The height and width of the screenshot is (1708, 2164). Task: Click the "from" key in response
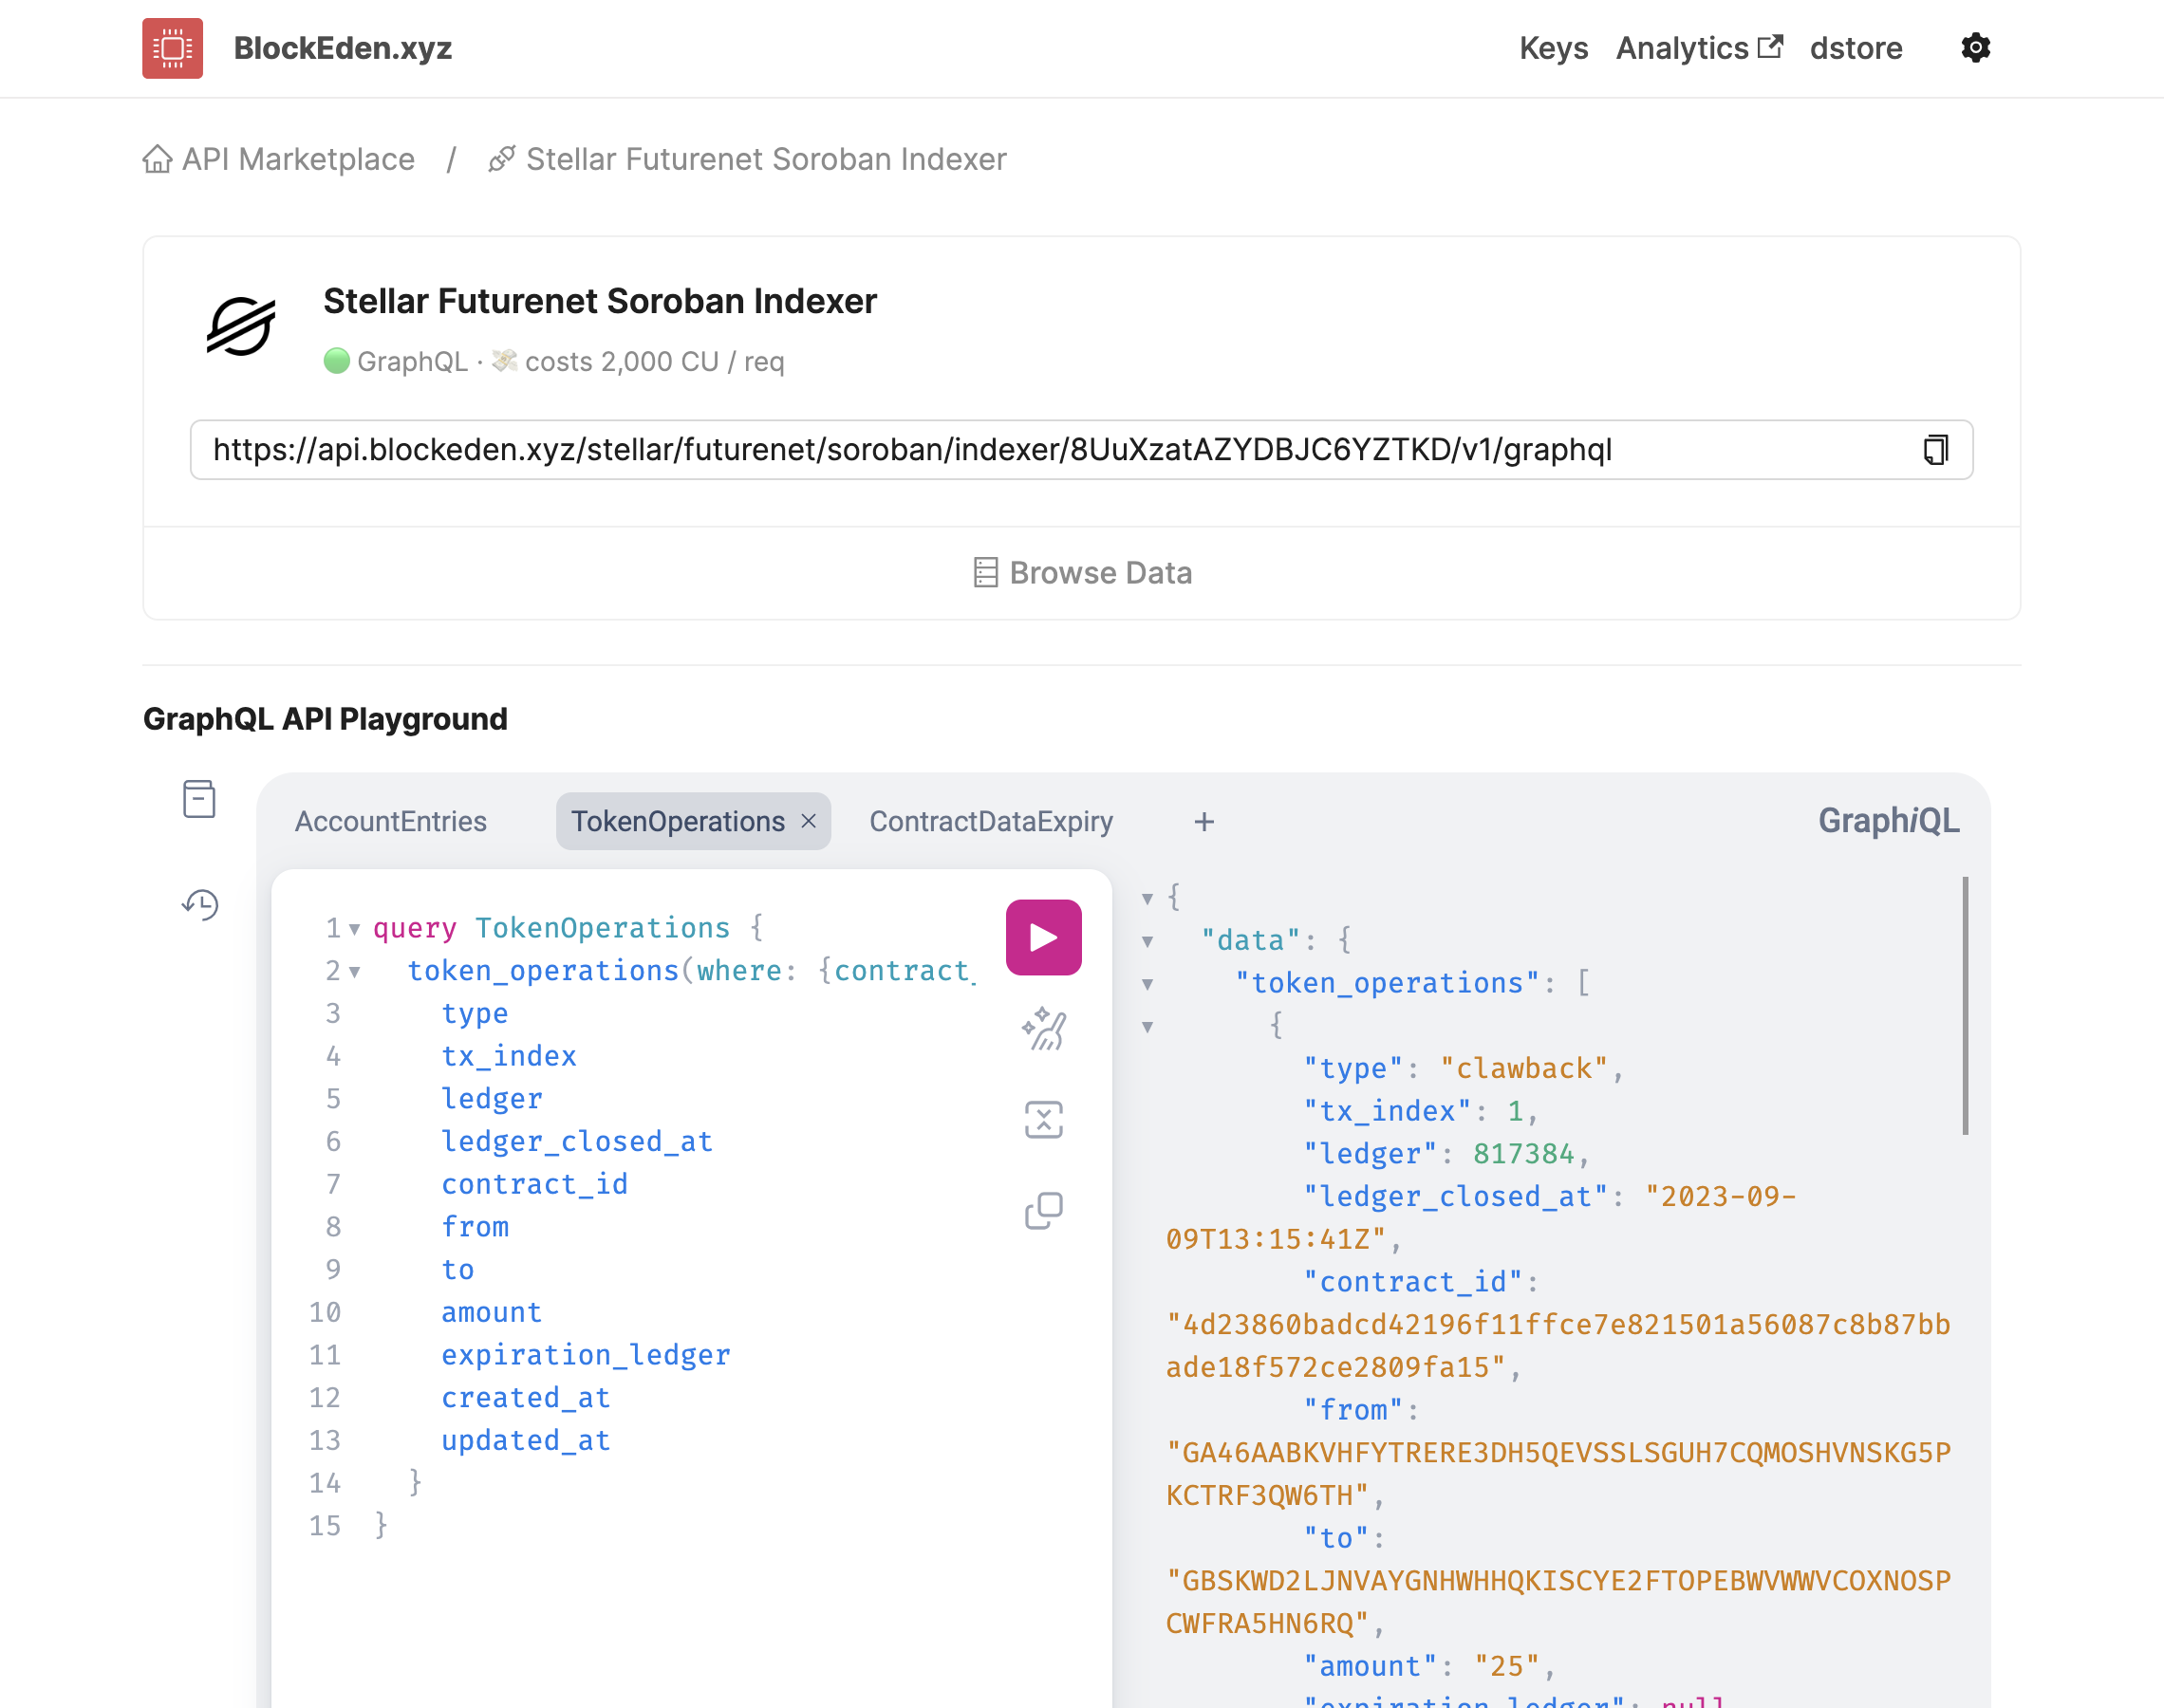click(1353, 1410)
